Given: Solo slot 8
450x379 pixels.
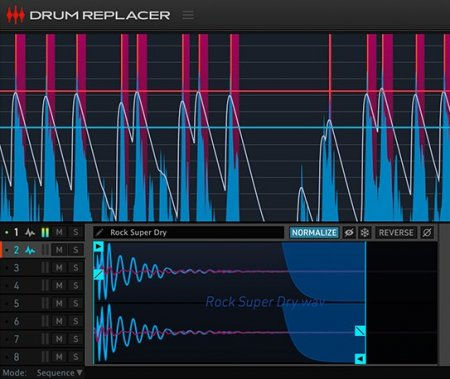Looking at the screenshot, I should (x=76, y=357).
